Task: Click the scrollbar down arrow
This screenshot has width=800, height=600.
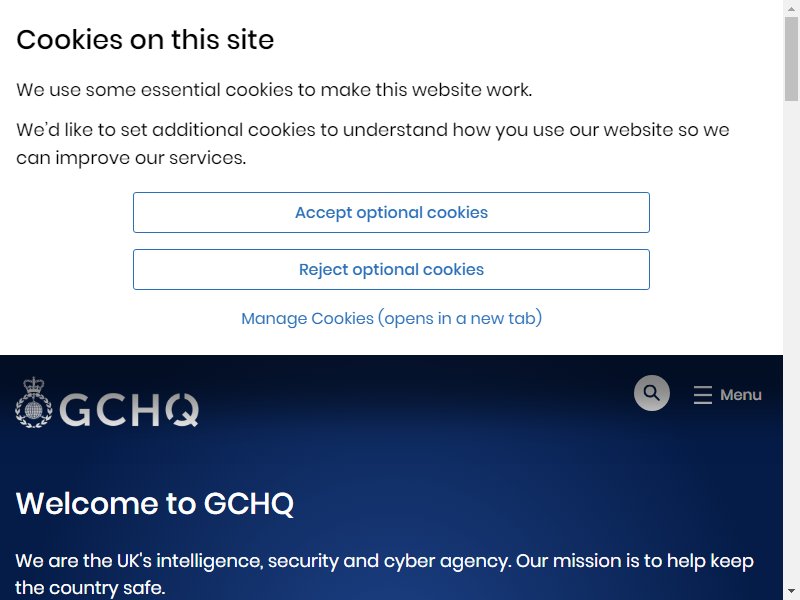Action: (x=791, y=594)
